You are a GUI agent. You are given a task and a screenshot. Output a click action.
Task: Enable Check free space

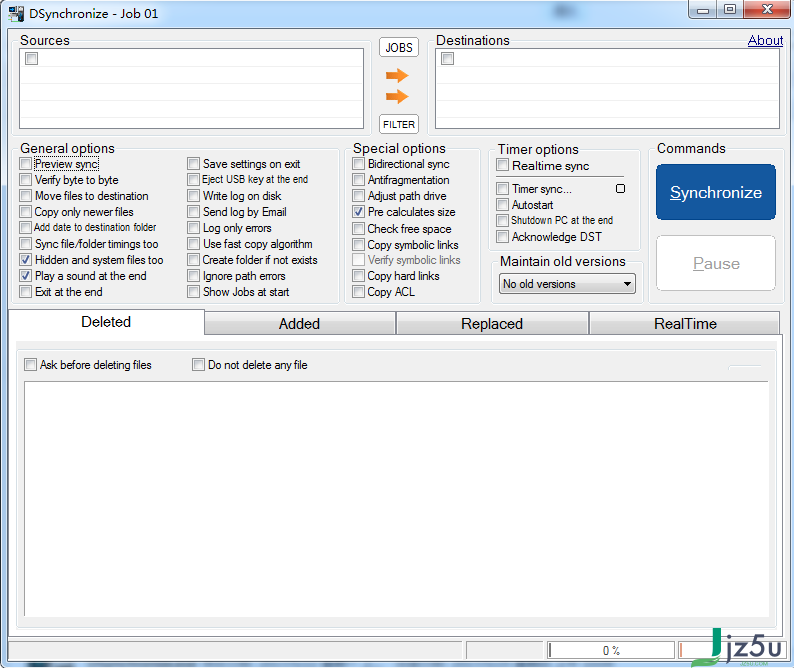click(x=359, y=228)
